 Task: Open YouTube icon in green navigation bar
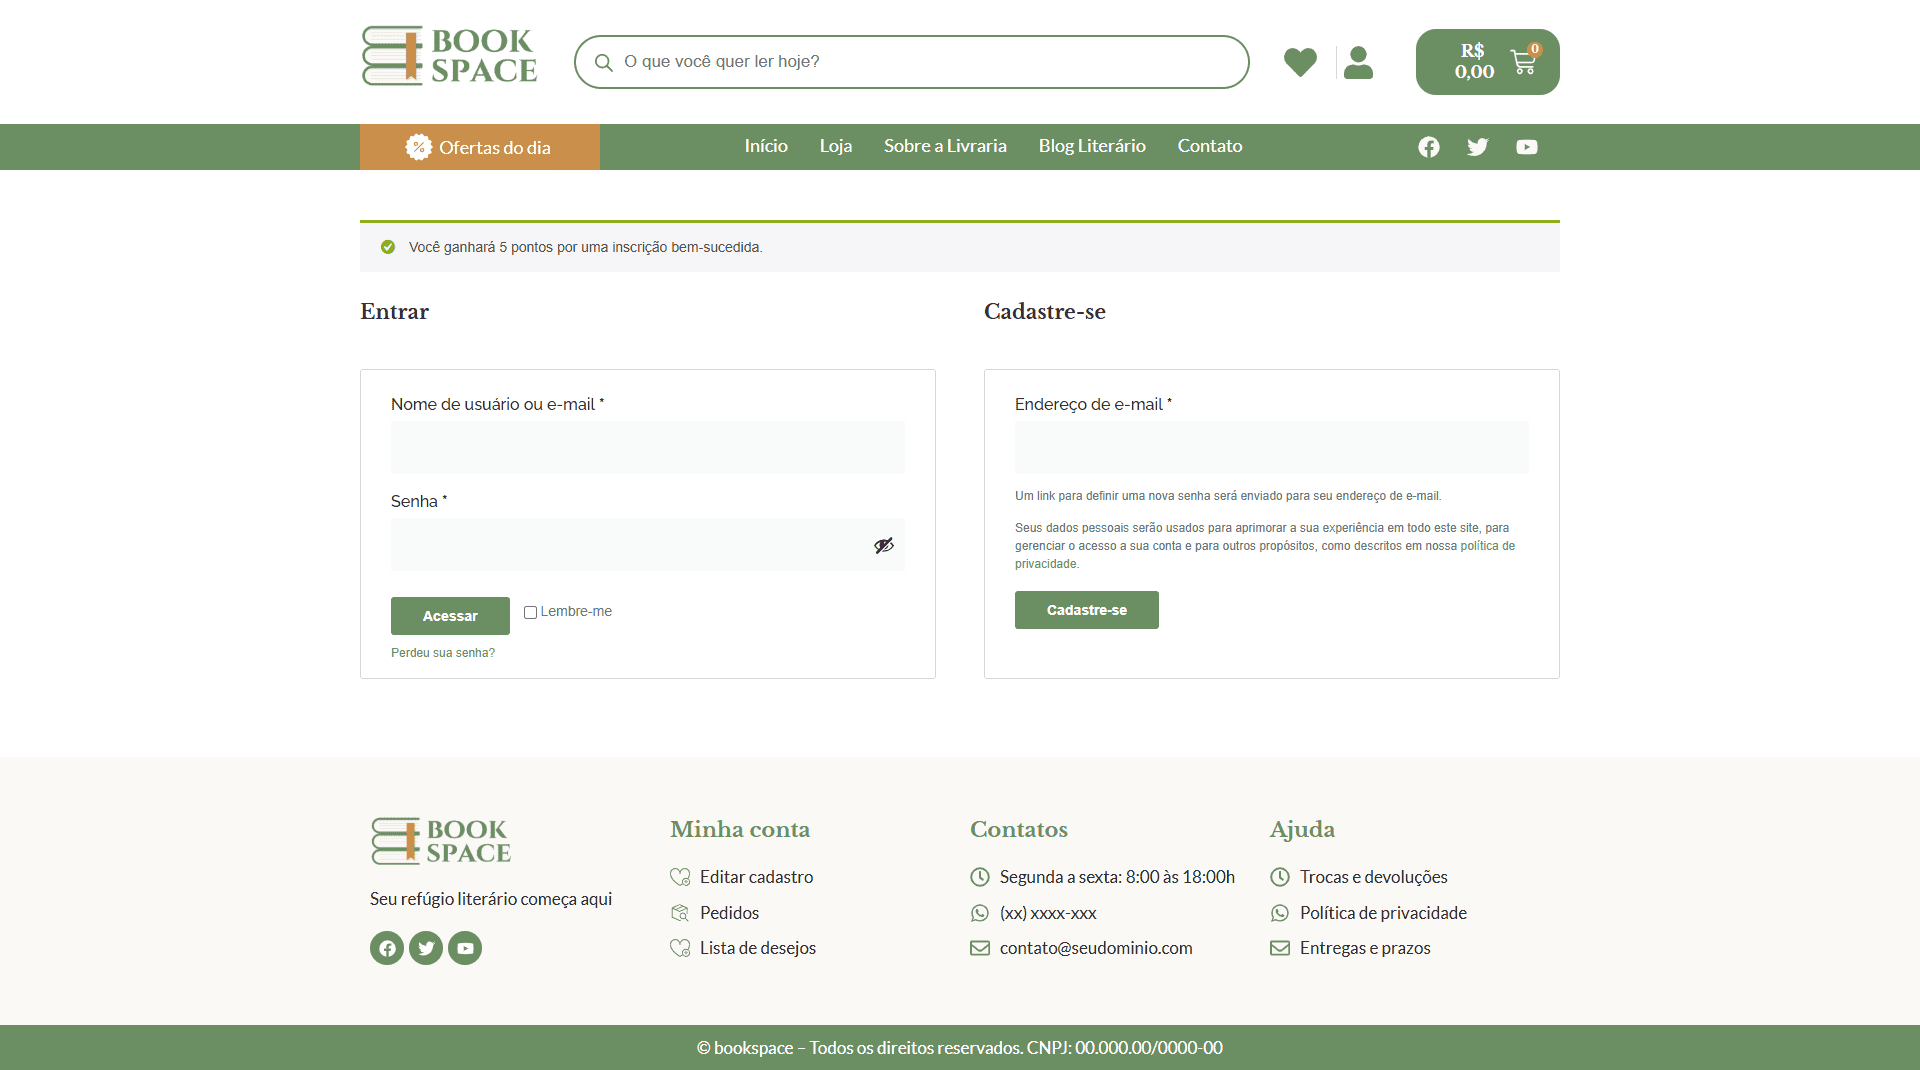point(1526,147)
